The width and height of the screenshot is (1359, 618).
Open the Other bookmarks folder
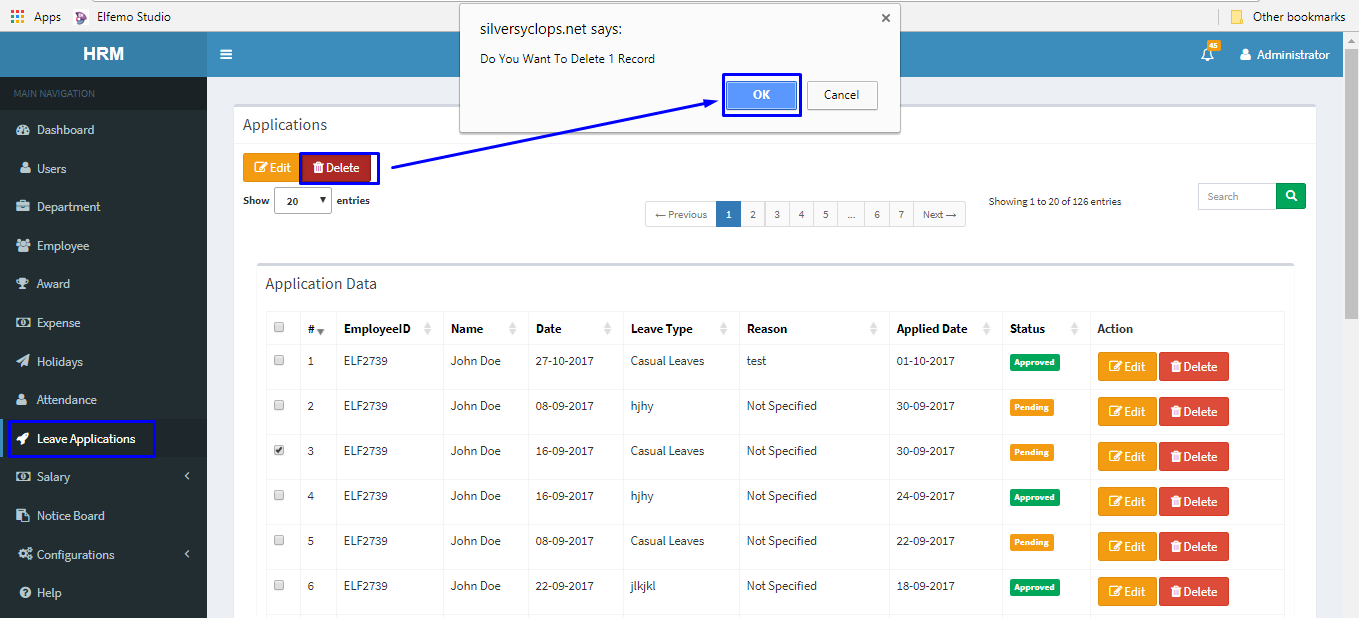point(1288,16)
